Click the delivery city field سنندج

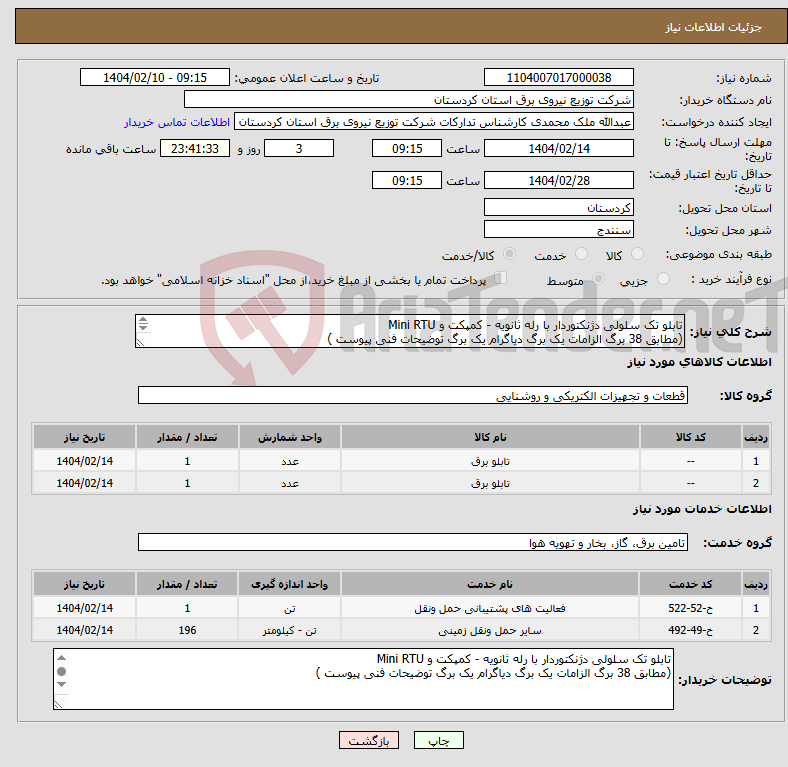pyautogui.click(x=558, y=229)
